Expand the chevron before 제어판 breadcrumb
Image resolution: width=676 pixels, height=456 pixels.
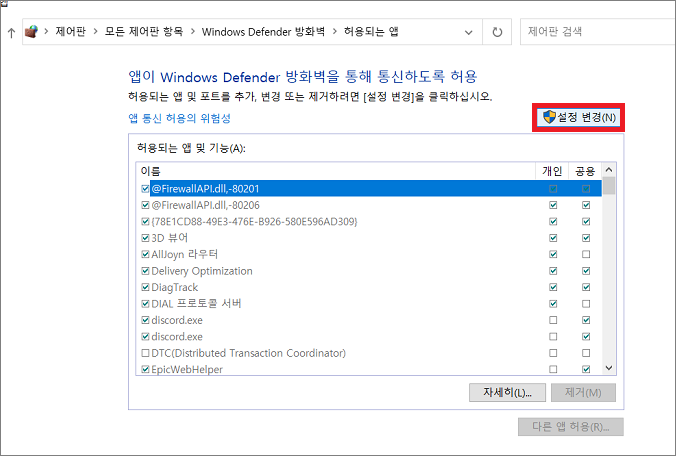(x=46, y=31)
